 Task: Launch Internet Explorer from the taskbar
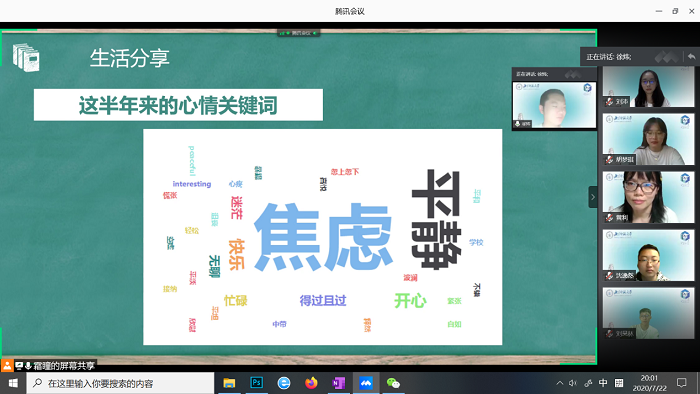tap(284, 383)
